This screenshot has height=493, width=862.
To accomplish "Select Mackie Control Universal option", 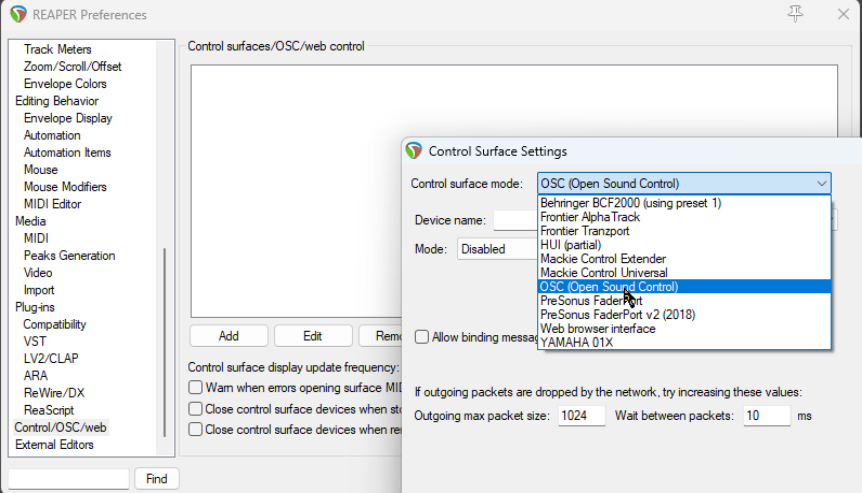I will (x=684, y=273).
